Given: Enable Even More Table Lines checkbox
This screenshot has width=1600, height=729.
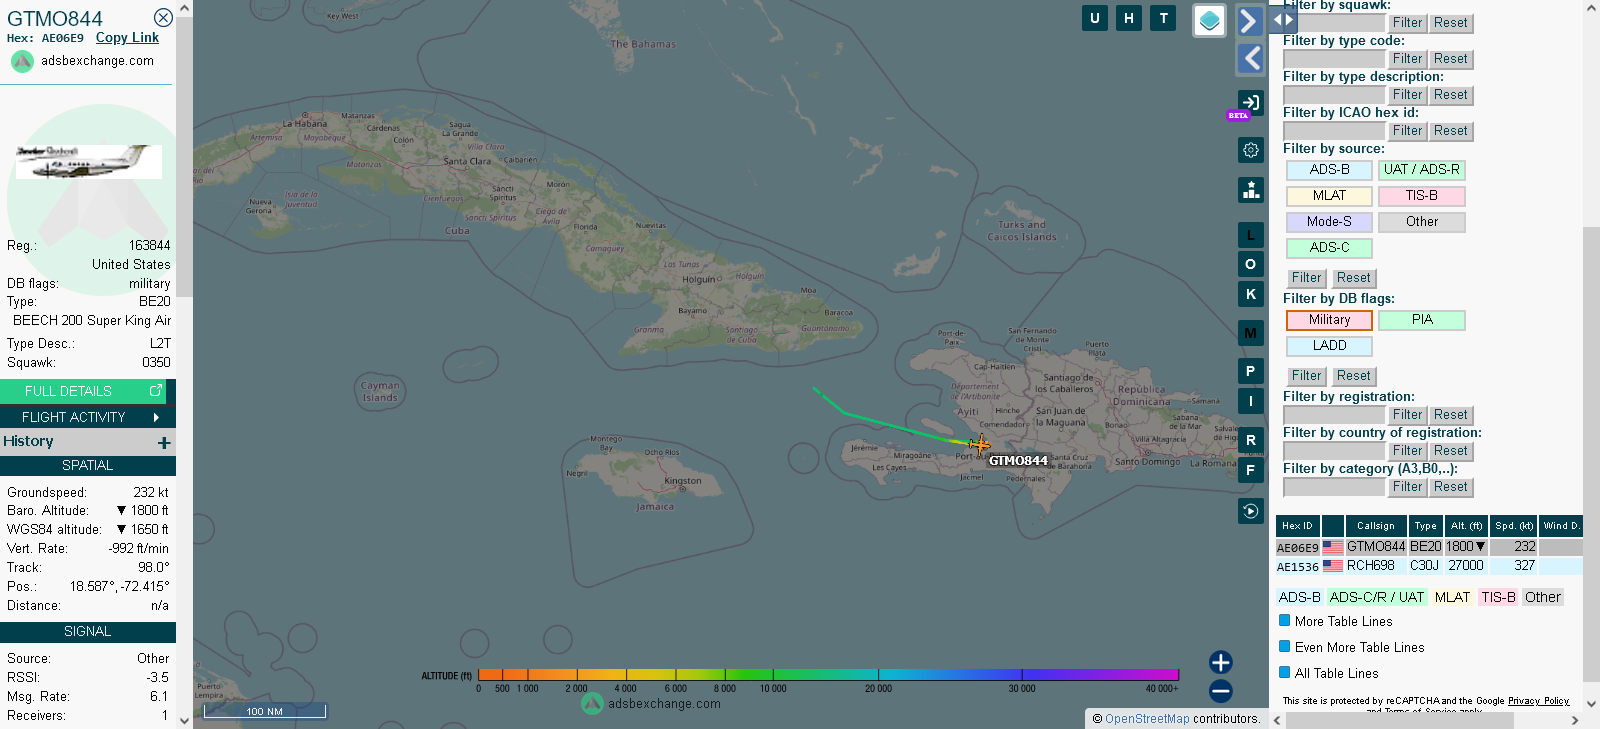Looking at the screenshot, I should pos(1284,647).
